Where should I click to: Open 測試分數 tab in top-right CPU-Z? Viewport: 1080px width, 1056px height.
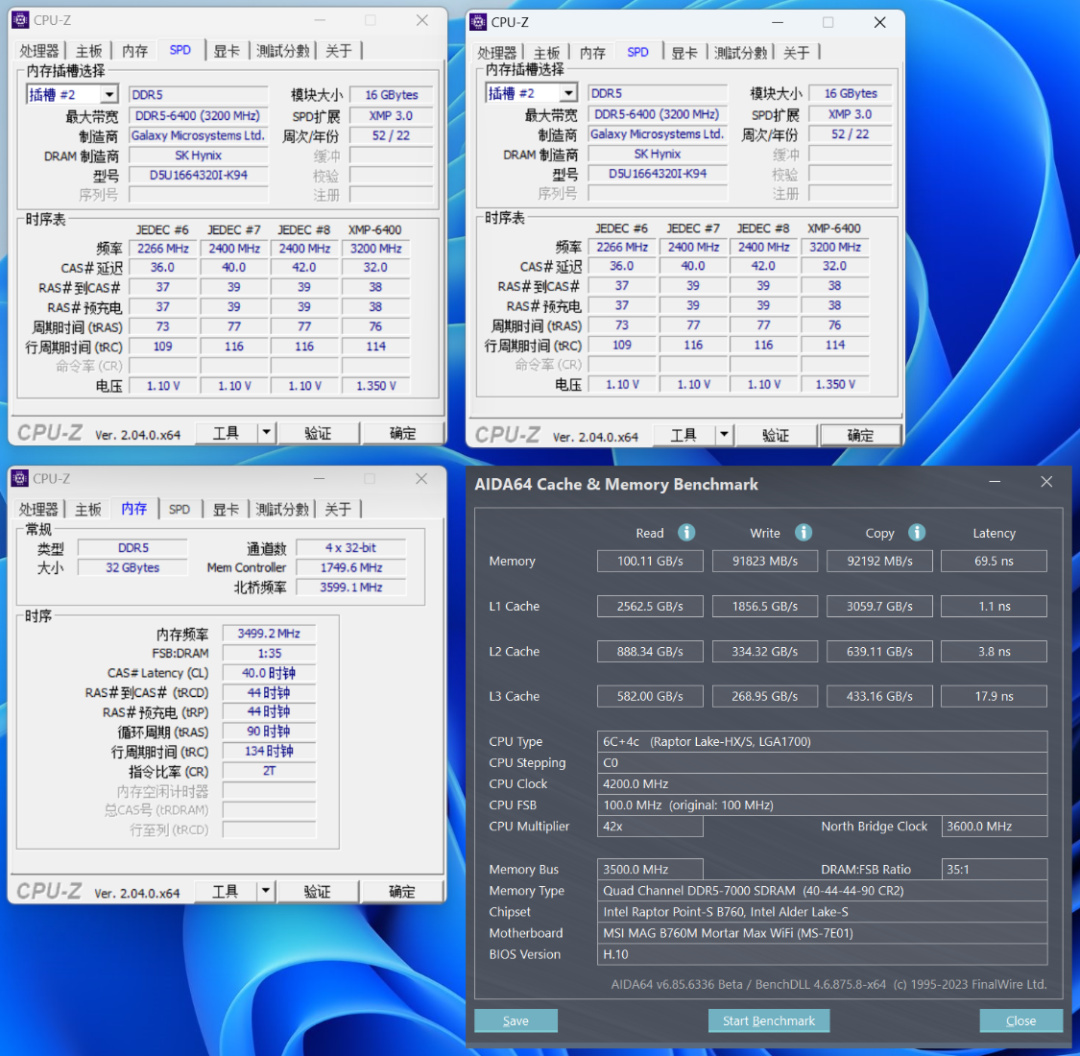(740, 53)
